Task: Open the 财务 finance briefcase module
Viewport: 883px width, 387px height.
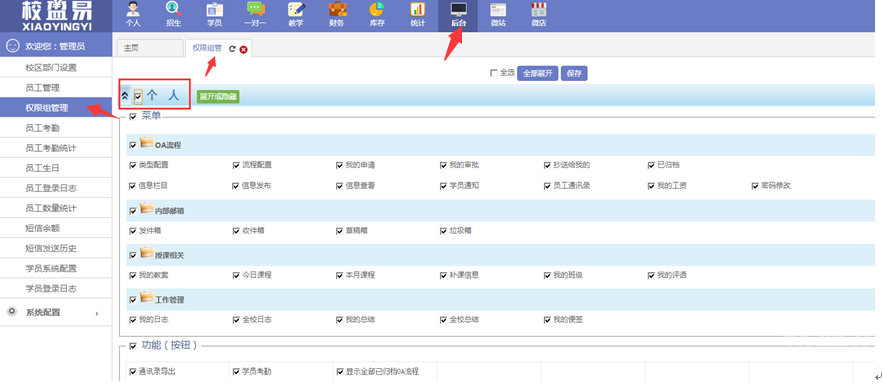Action: (337, 15)
